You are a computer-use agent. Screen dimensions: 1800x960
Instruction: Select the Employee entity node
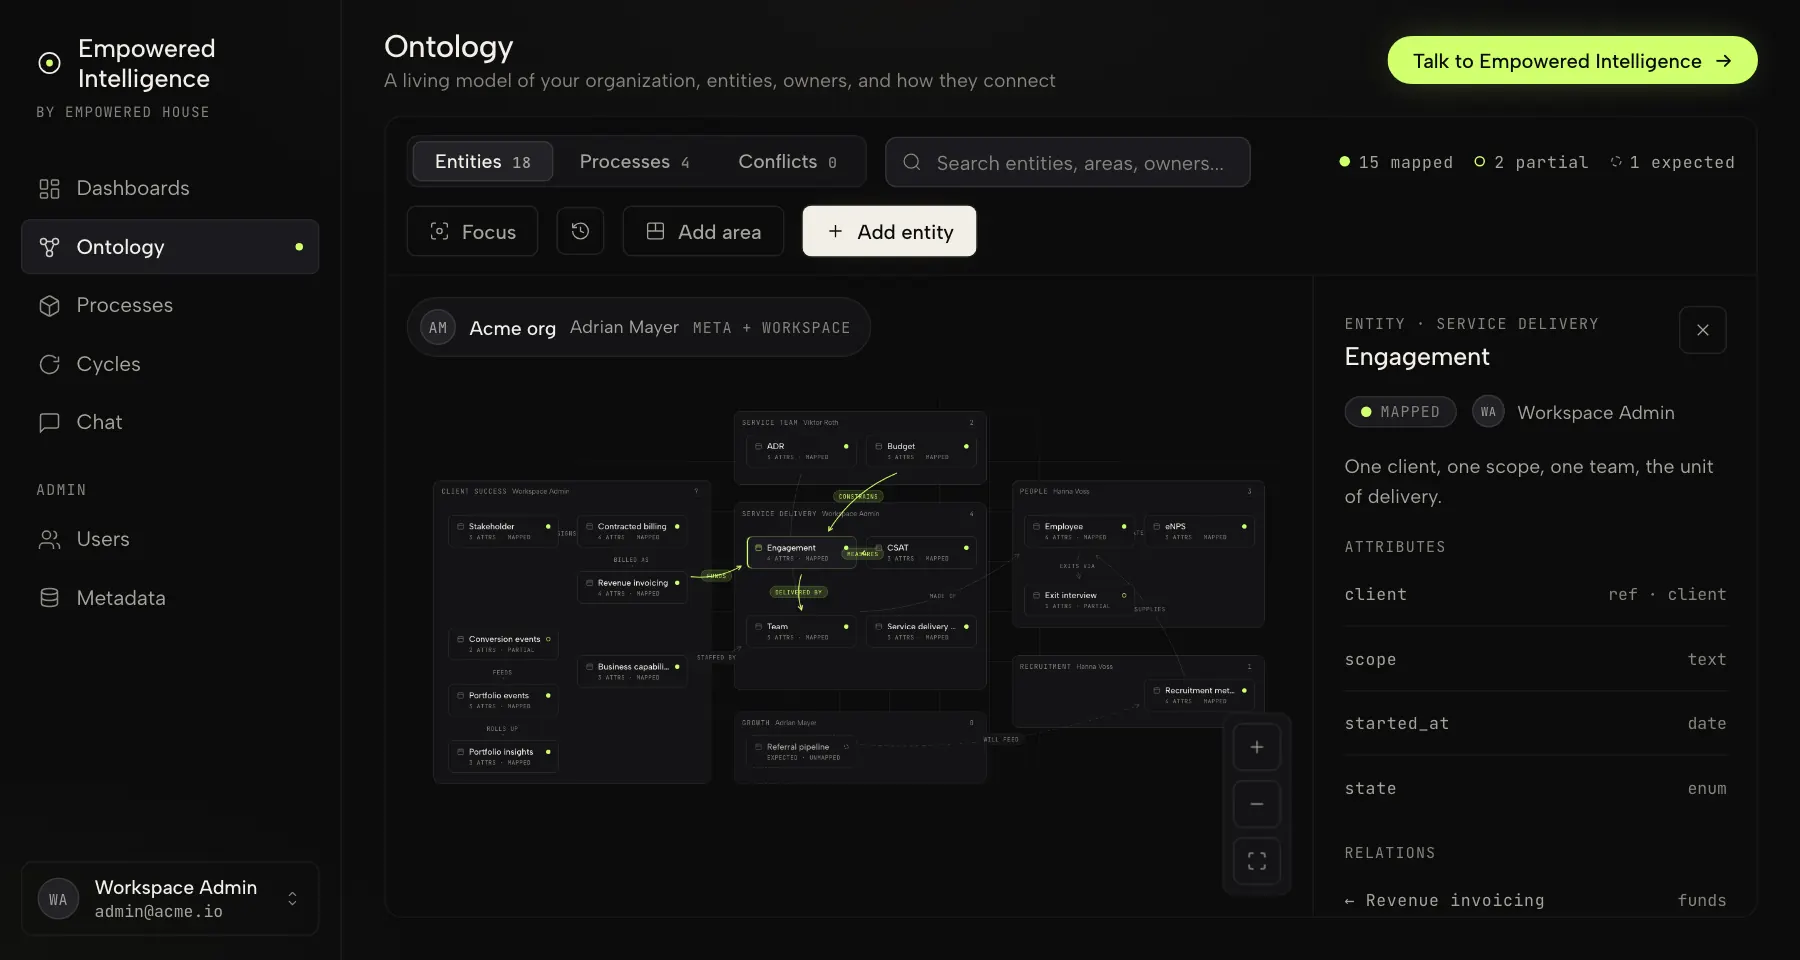[x=1079, y=531]
